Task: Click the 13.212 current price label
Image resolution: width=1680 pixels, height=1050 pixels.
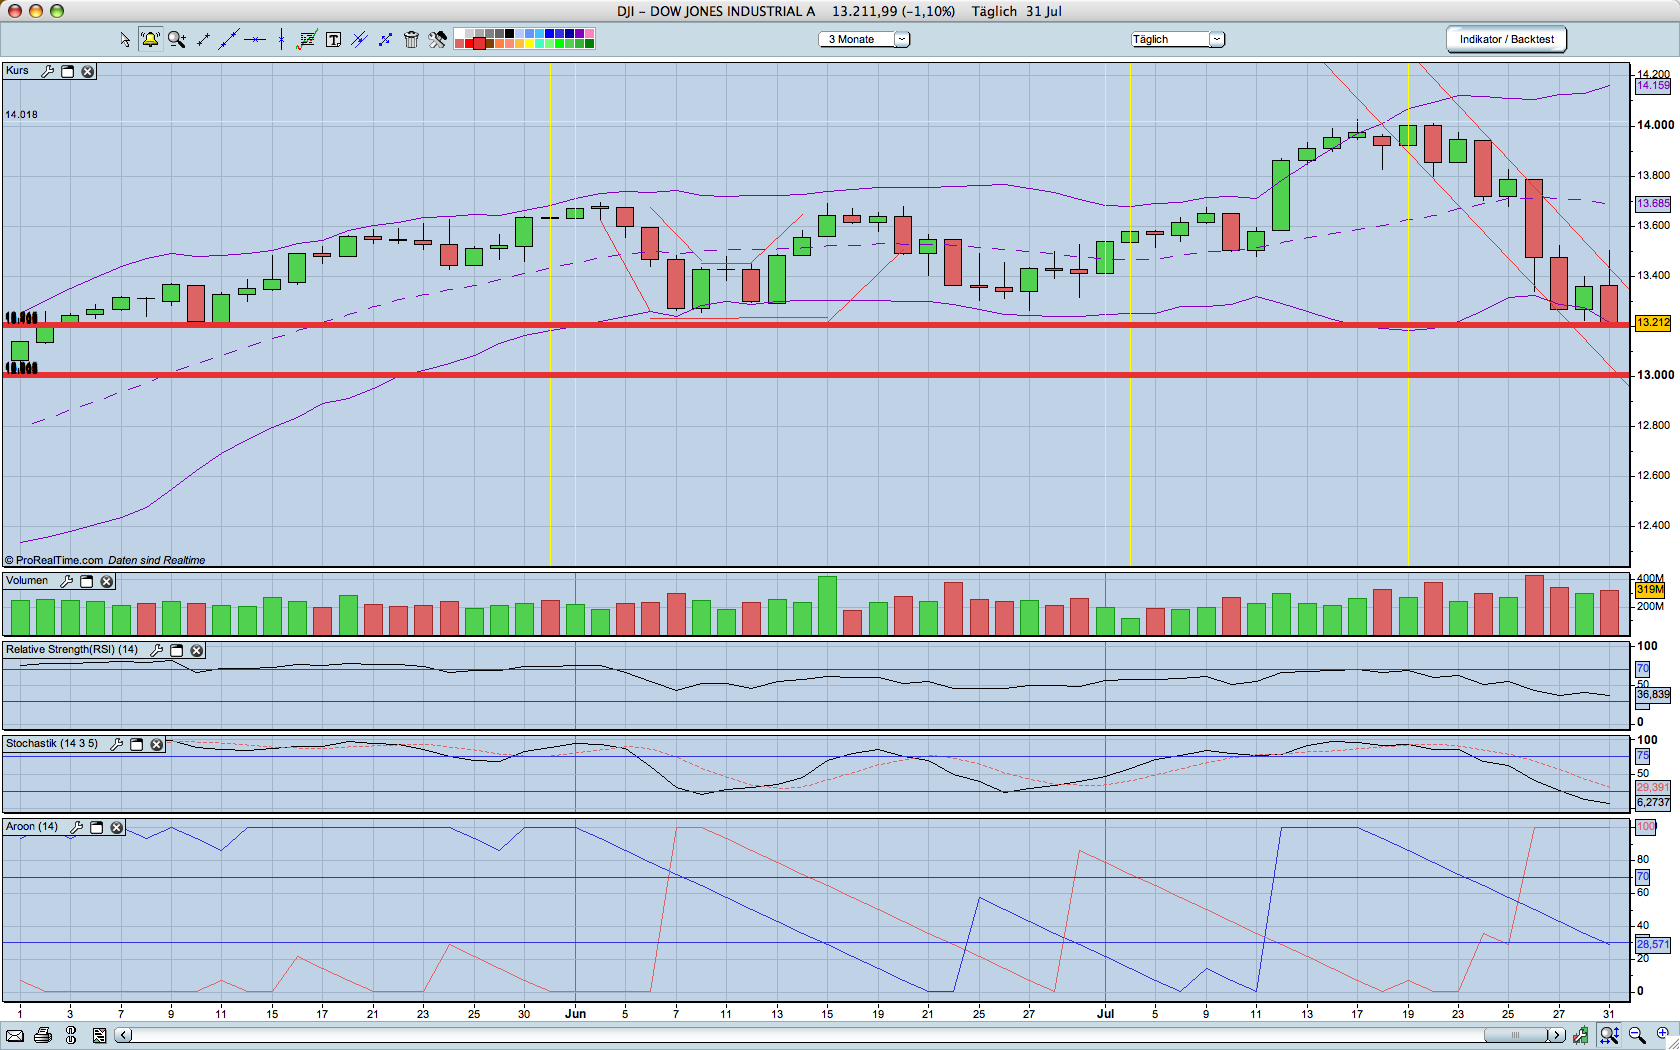Action: tap(1653, 323)
